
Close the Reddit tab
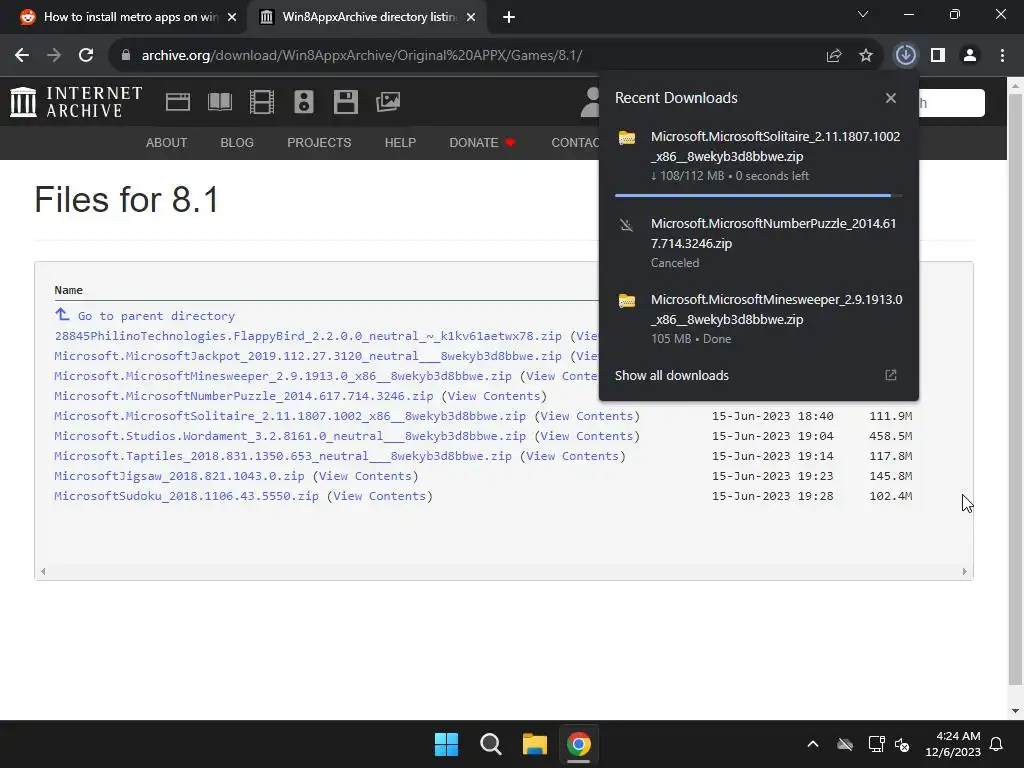[232, 18]
